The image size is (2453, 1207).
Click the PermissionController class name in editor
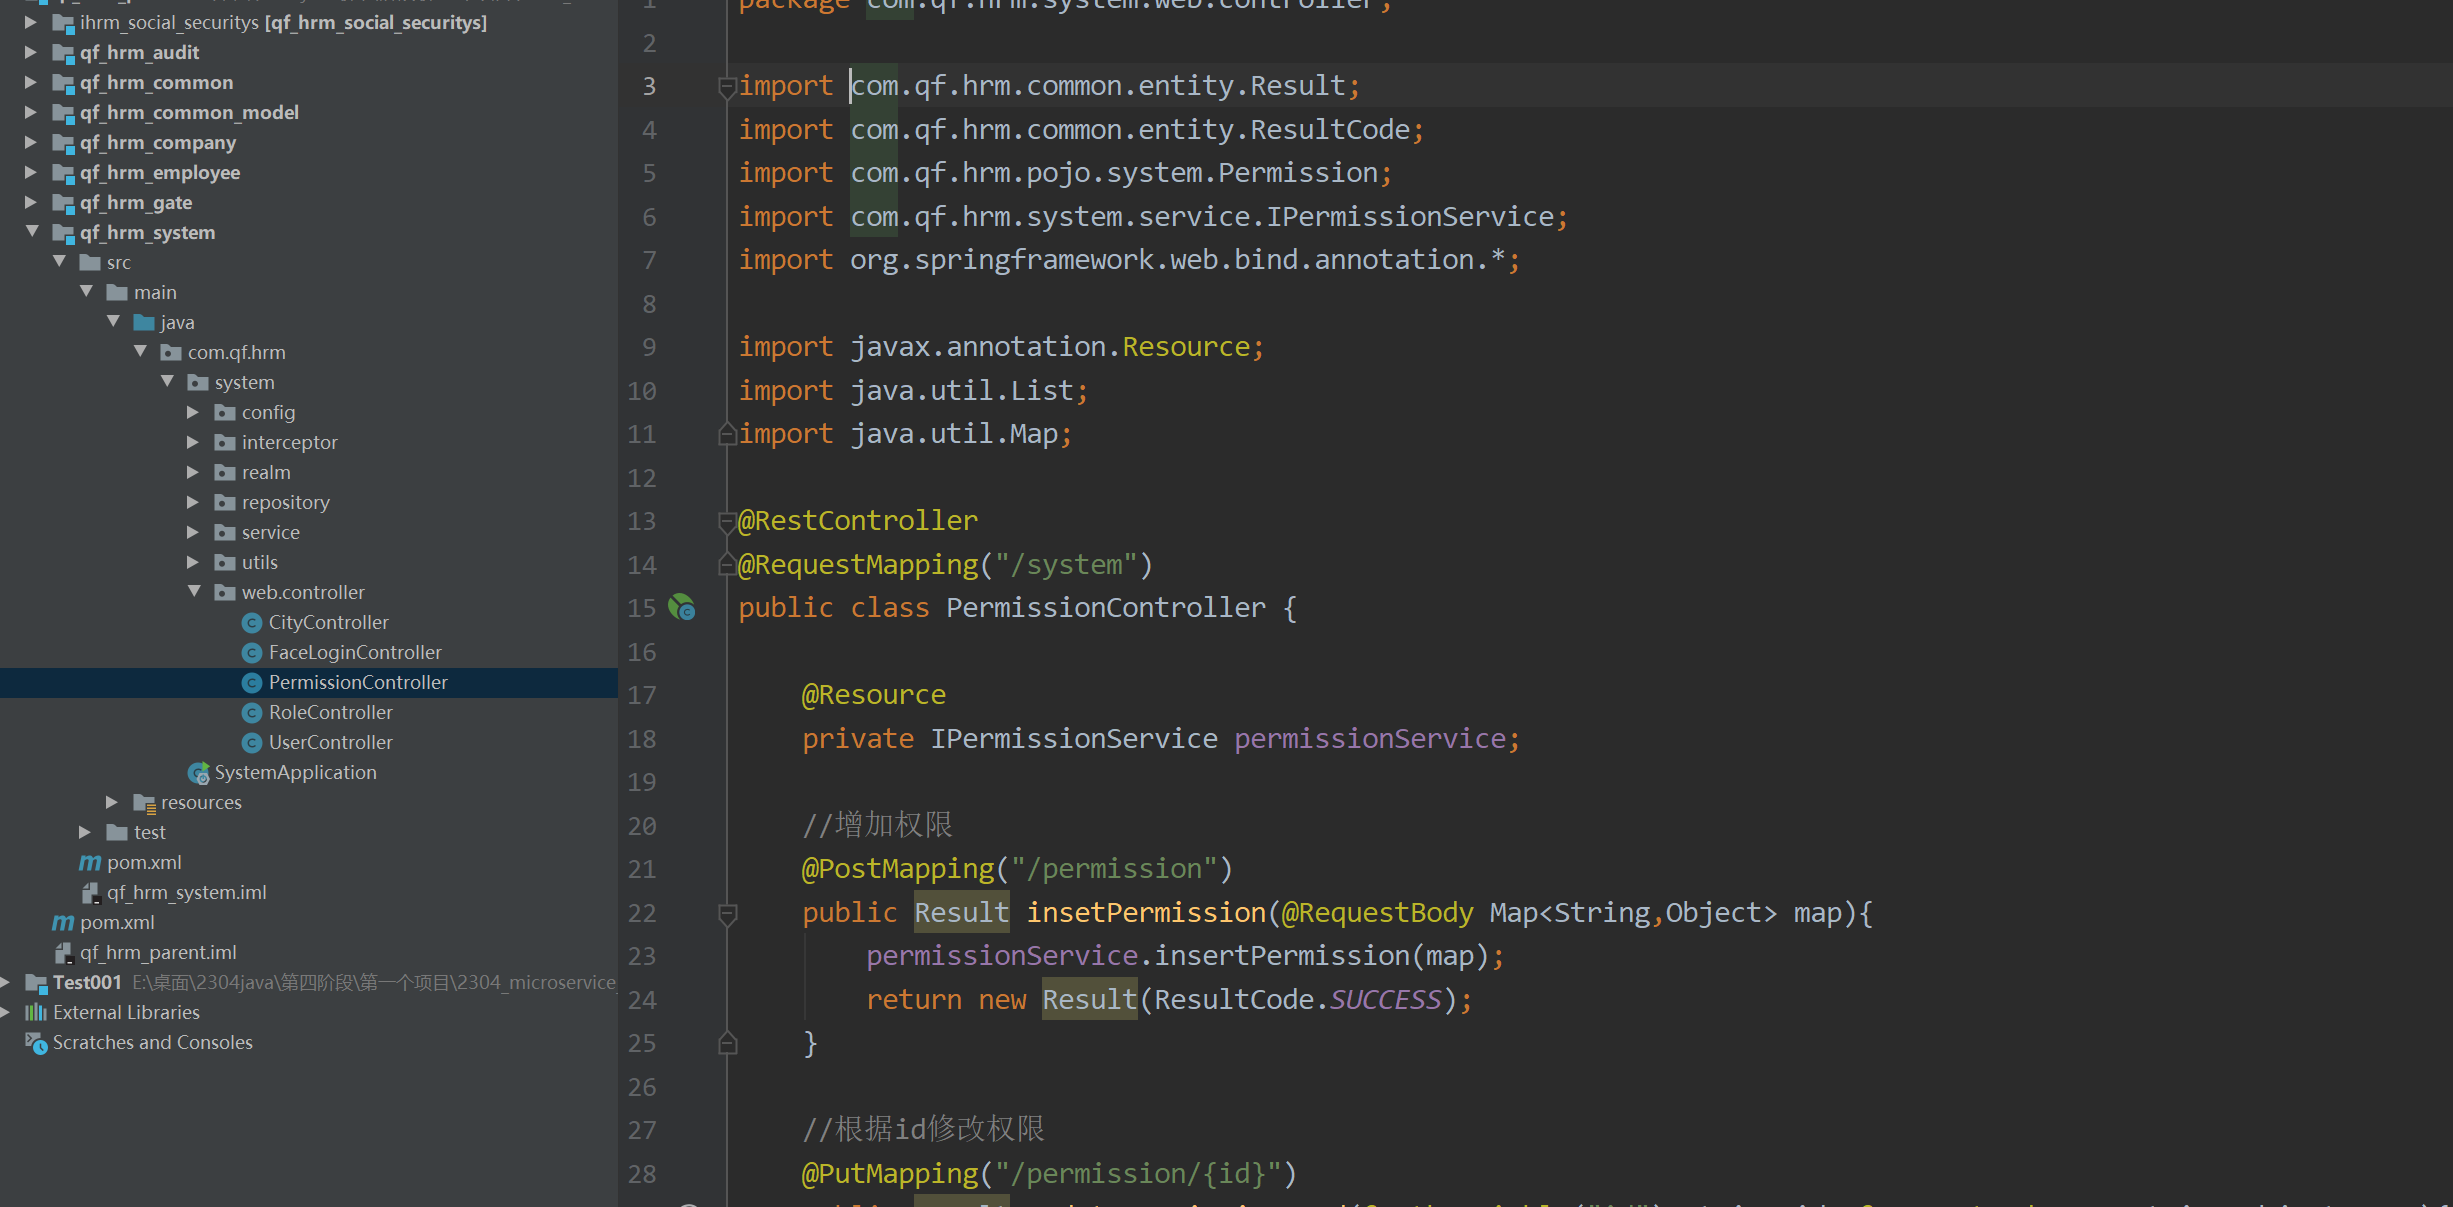[x=1106, y=608]
